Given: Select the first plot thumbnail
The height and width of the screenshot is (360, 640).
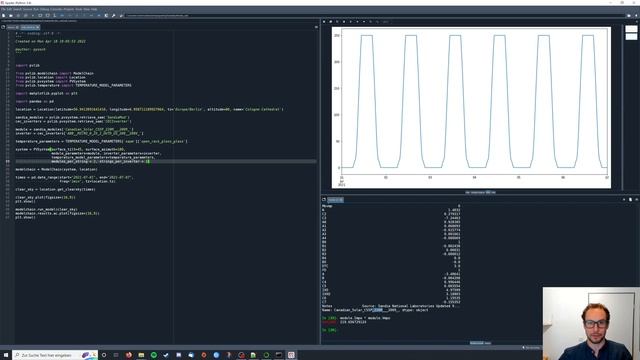Looking at the screenshot, I should [631, 29].
